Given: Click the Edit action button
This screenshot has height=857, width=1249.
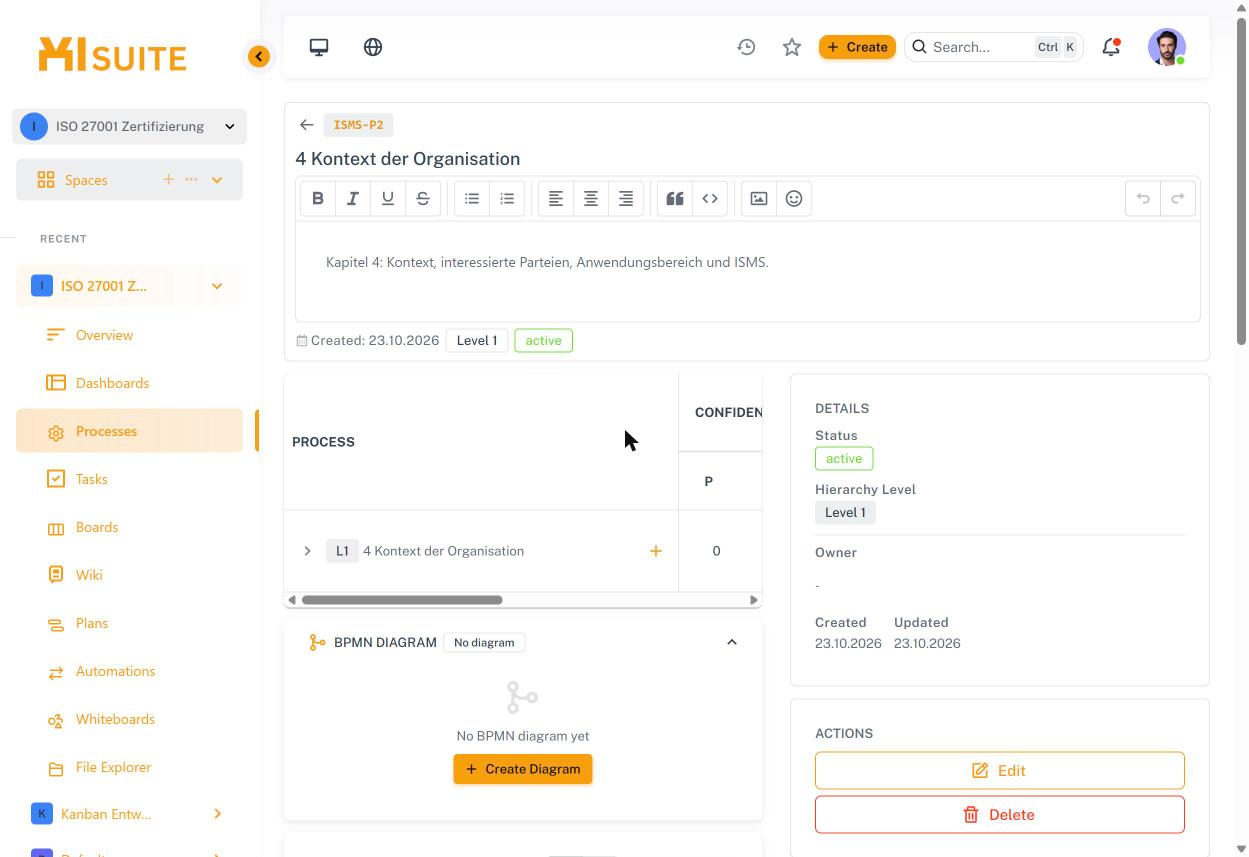Looking at the screenshot, I should (x=1000, y=771).
